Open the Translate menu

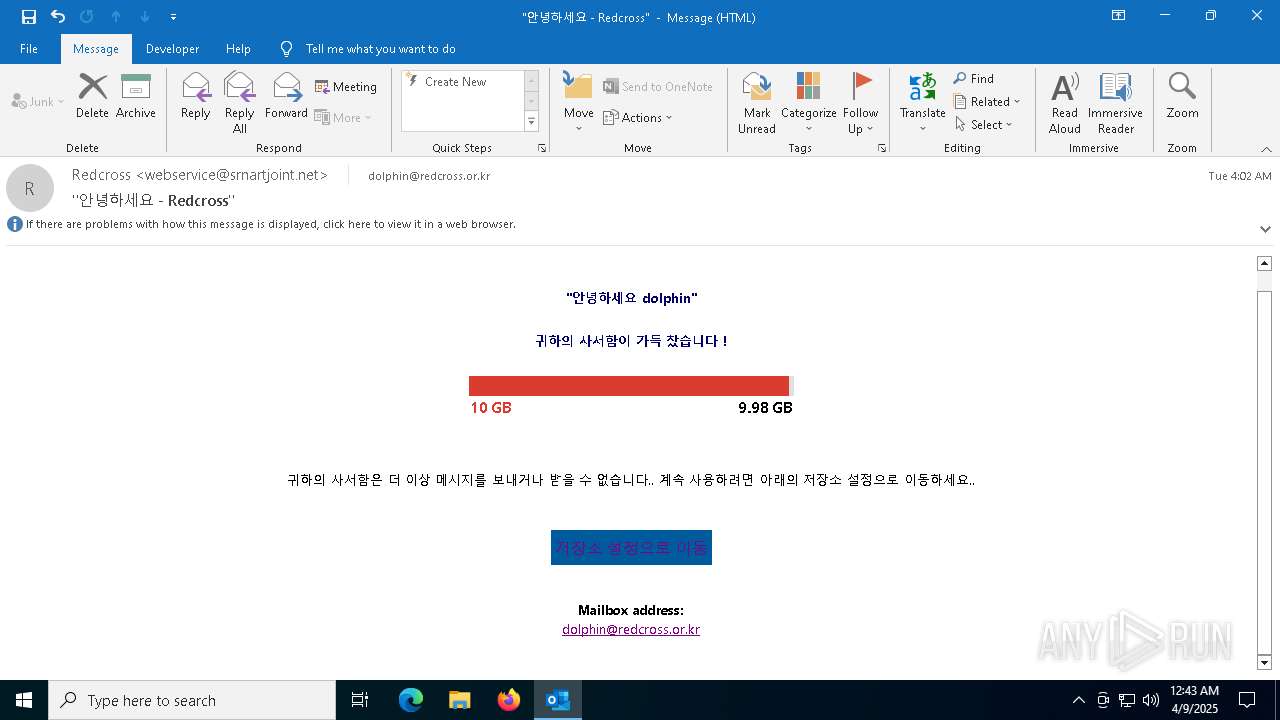tap(923, 101)
